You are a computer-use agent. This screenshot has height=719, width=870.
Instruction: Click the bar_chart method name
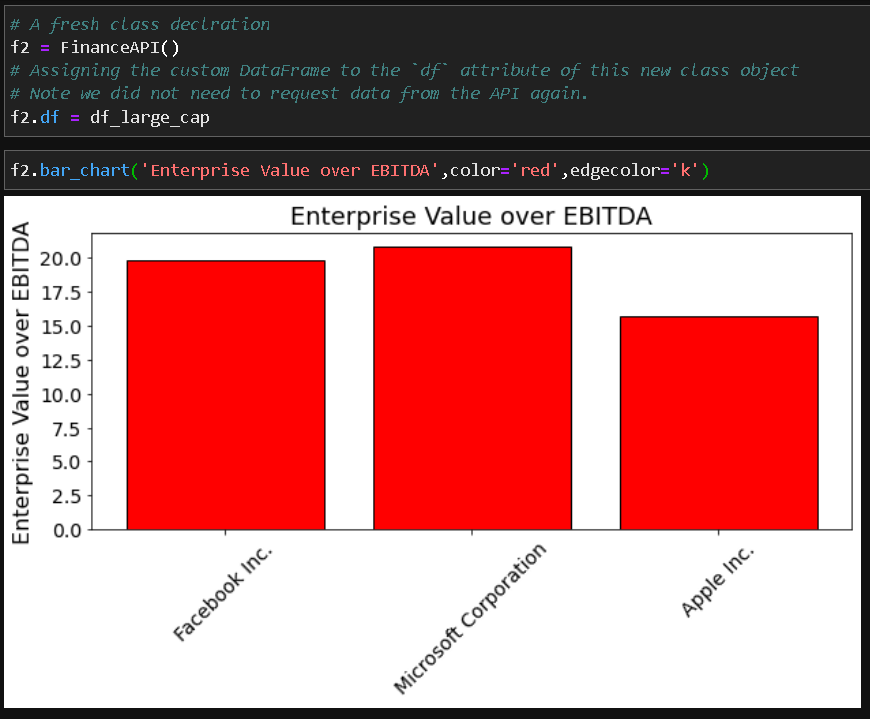[85, 170]
